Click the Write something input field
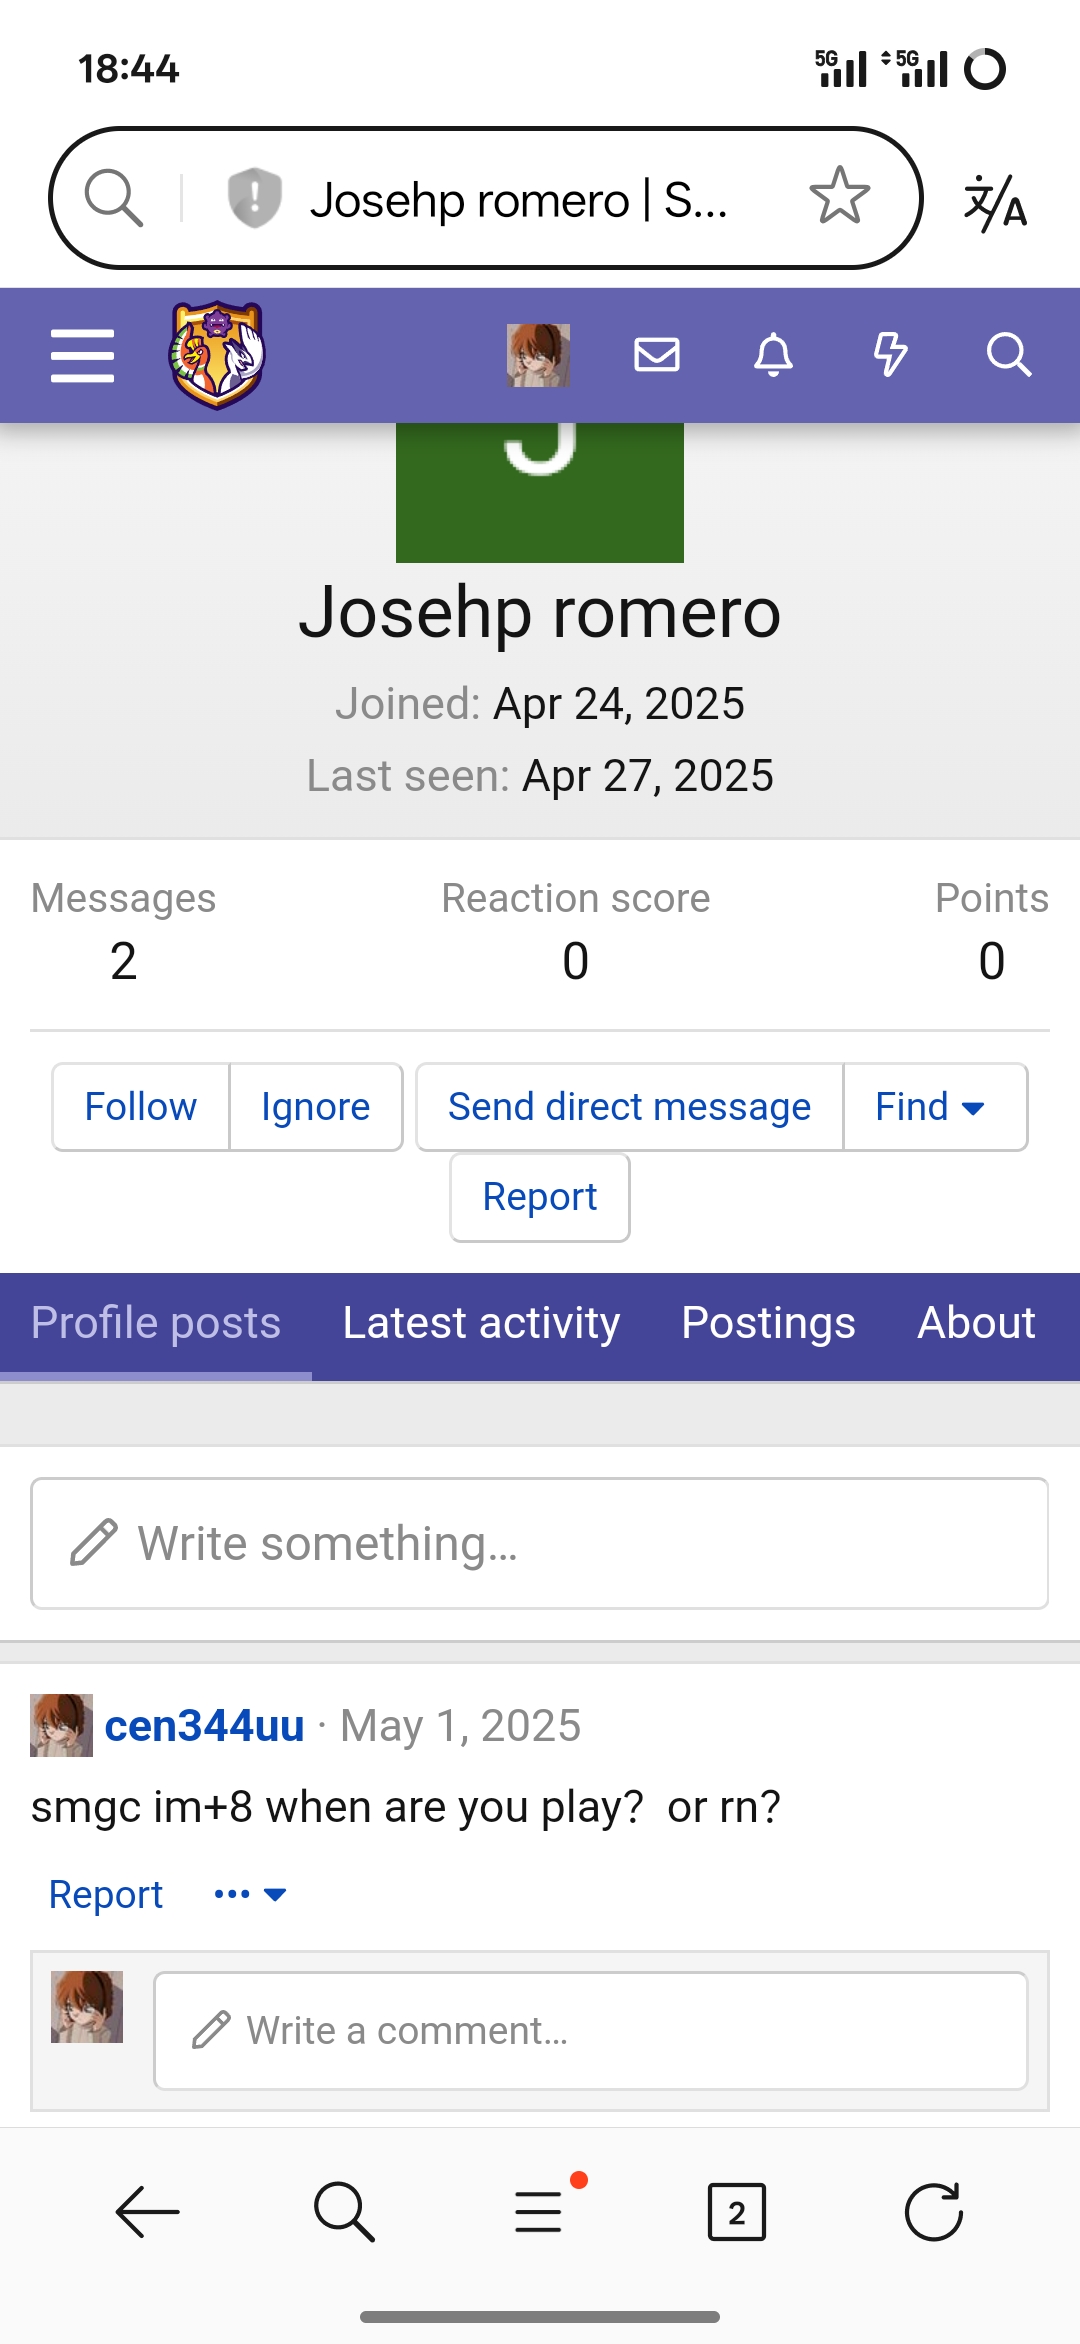The image size is (1080, 2344). pos(540,1543)
